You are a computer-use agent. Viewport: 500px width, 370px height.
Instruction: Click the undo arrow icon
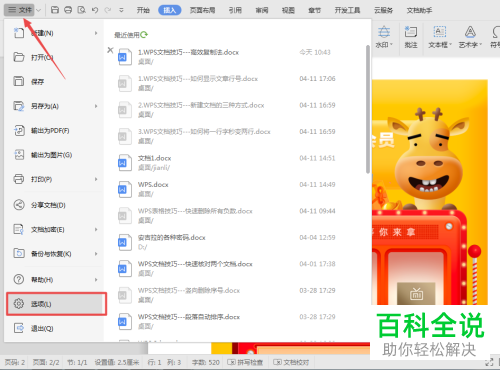95,10
